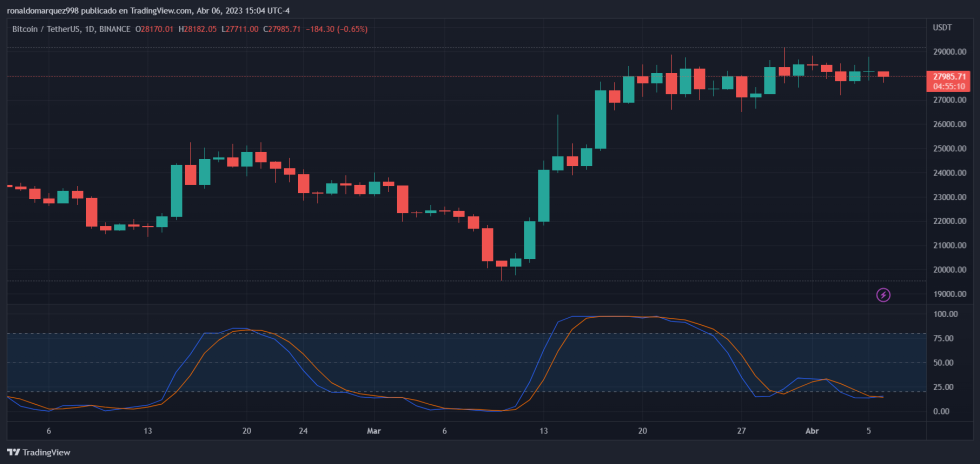Click the candle countdown timer 04:55:10
The height and width of the screenshot is (464, 980).
pyautogui.click(x=948, y=87)
